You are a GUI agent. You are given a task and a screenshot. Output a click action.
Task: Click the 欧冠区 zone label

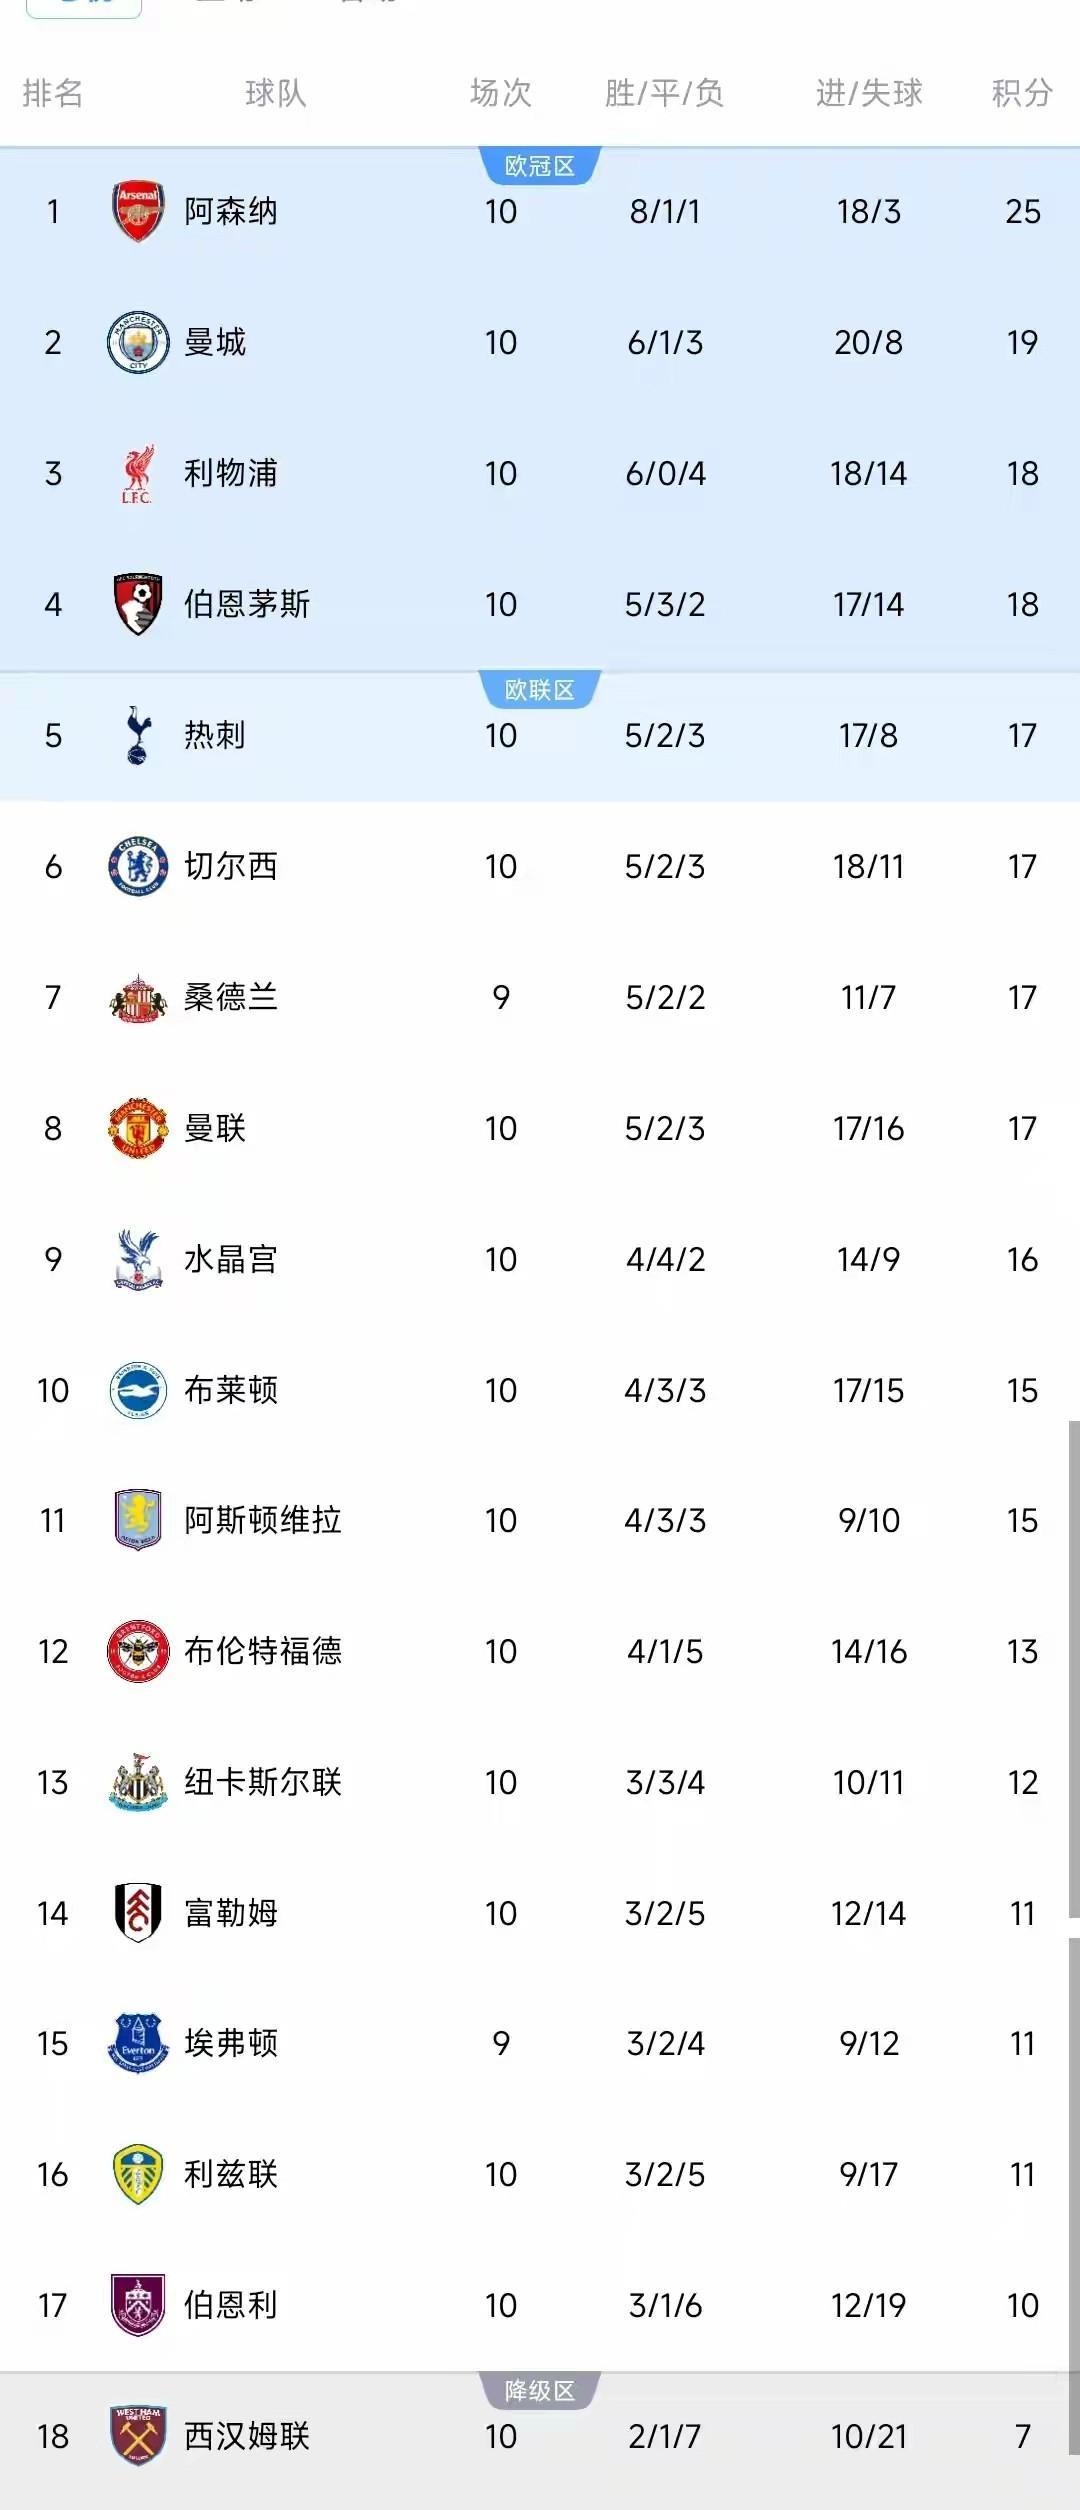point(540,166)
